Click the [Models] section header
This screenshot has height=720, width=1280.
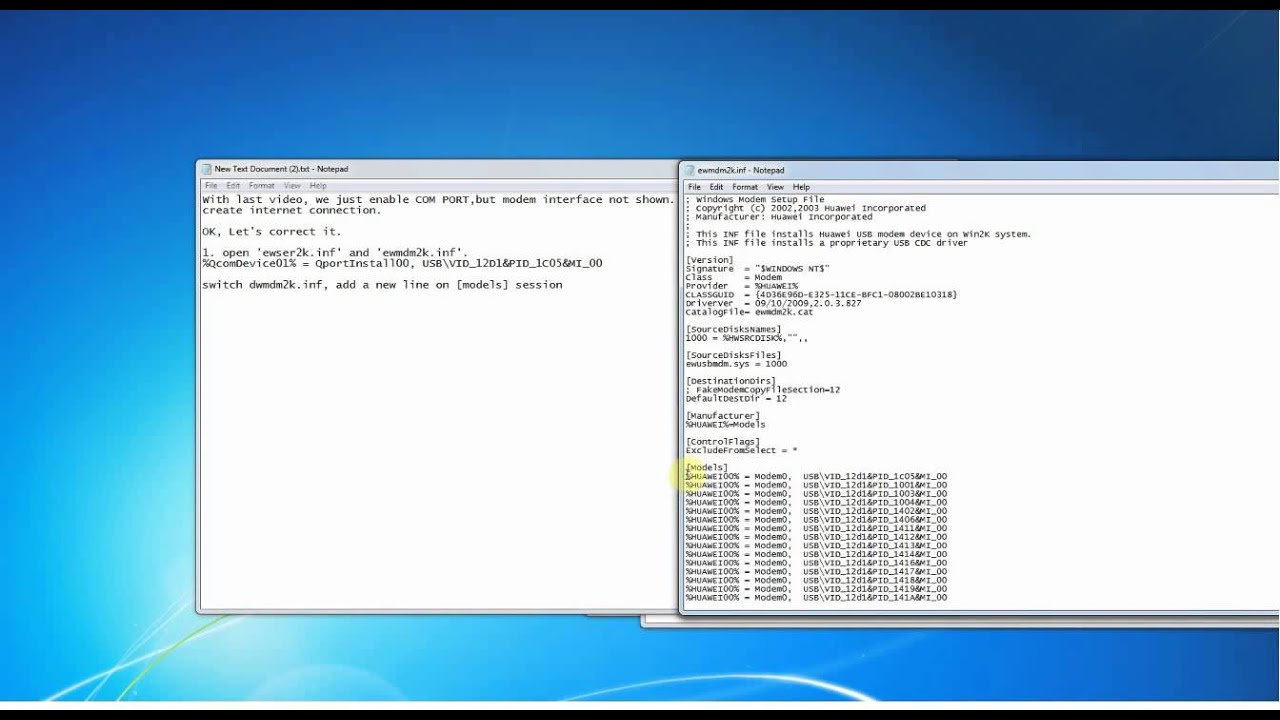click(707, 468)
